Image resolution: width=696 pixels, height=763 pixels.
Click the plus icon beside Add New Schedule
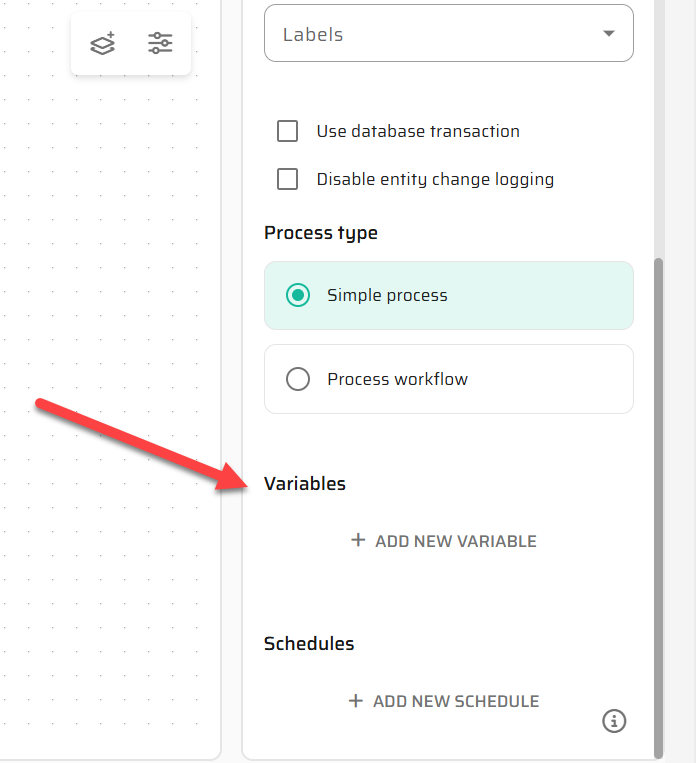click(356, 701)
